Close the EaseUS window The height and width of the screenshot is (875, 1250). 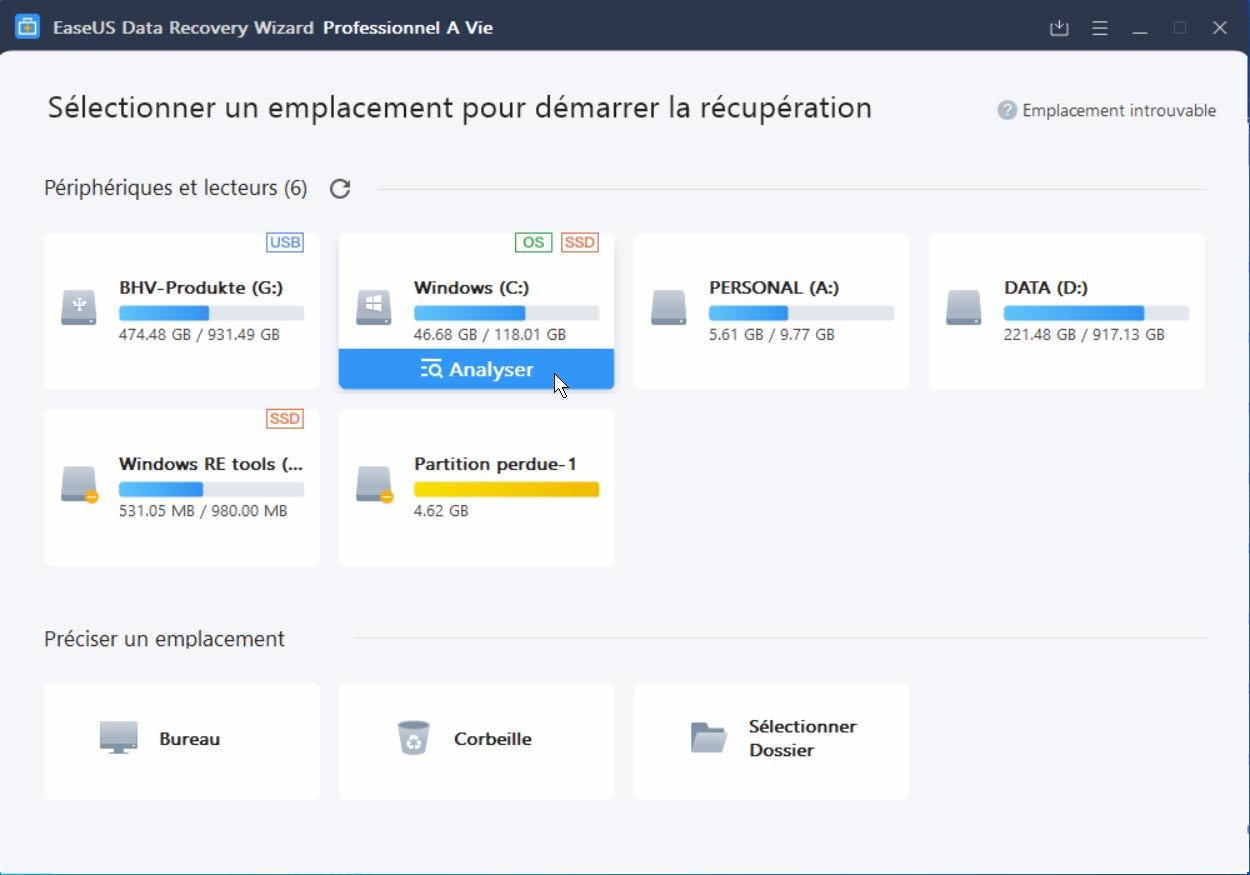[x=1220, y=28]
